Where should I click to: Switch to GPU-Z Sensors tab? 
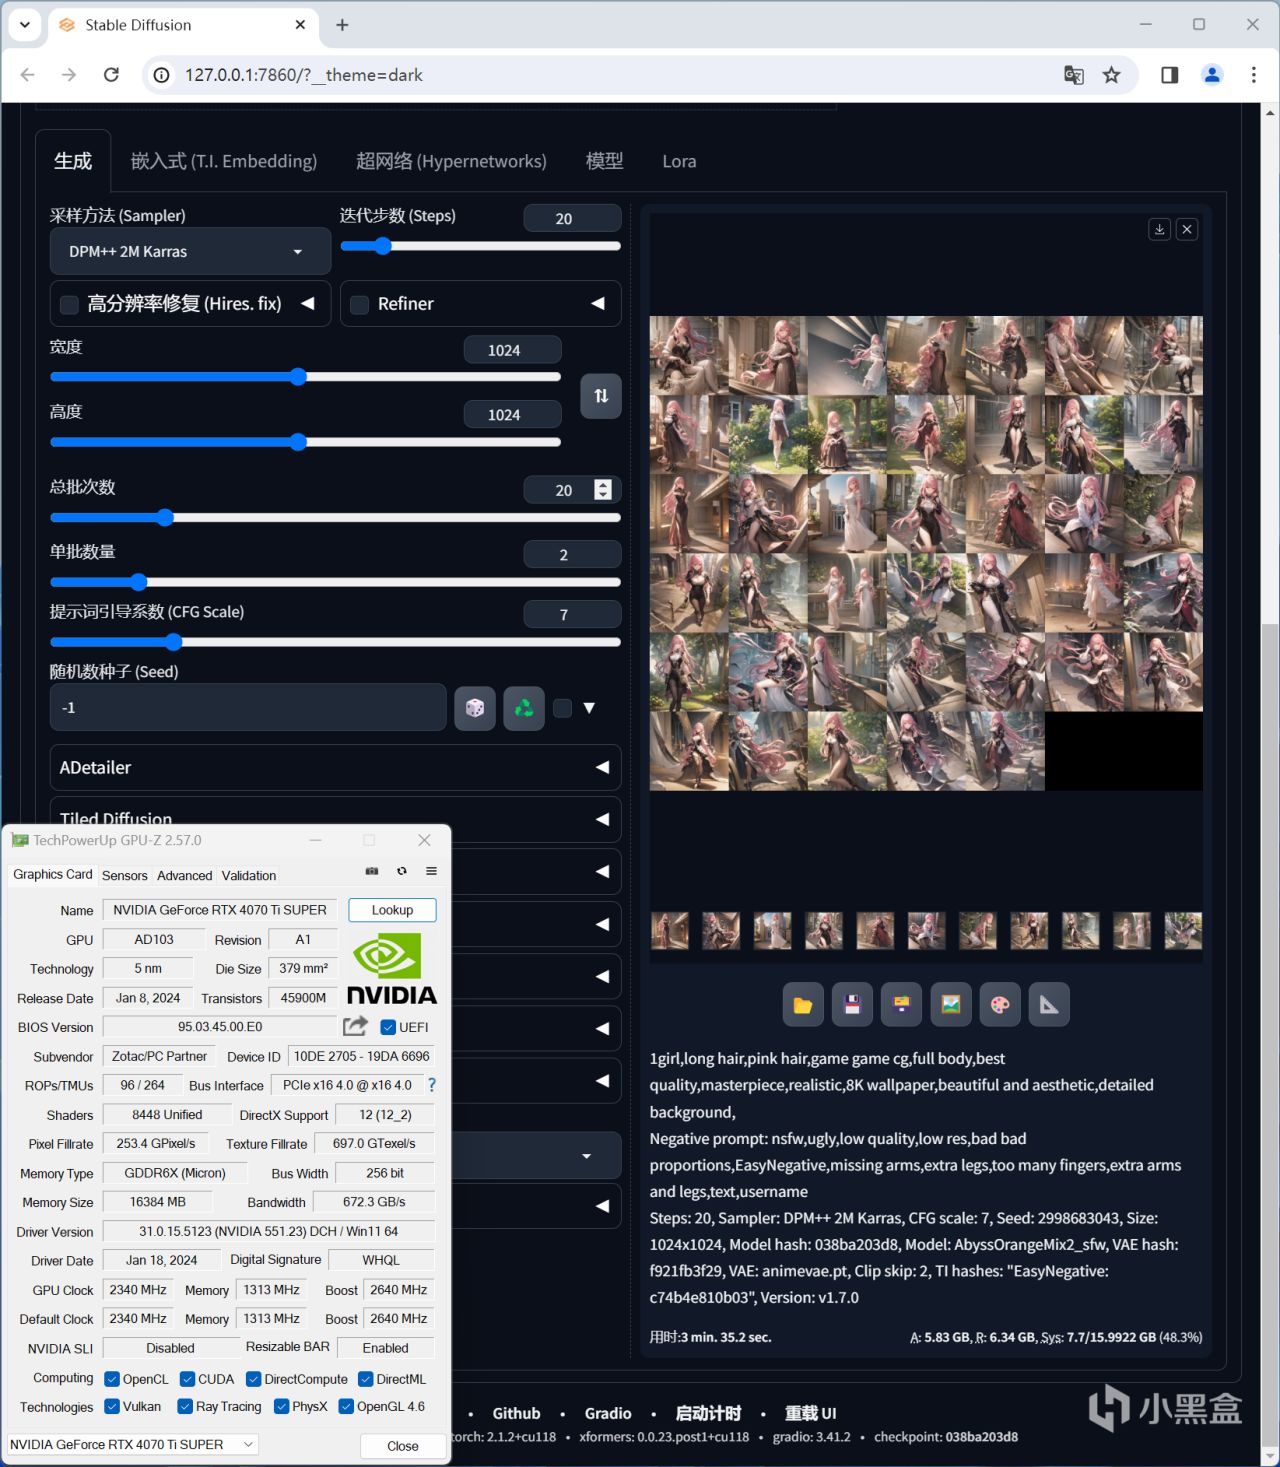124,875
